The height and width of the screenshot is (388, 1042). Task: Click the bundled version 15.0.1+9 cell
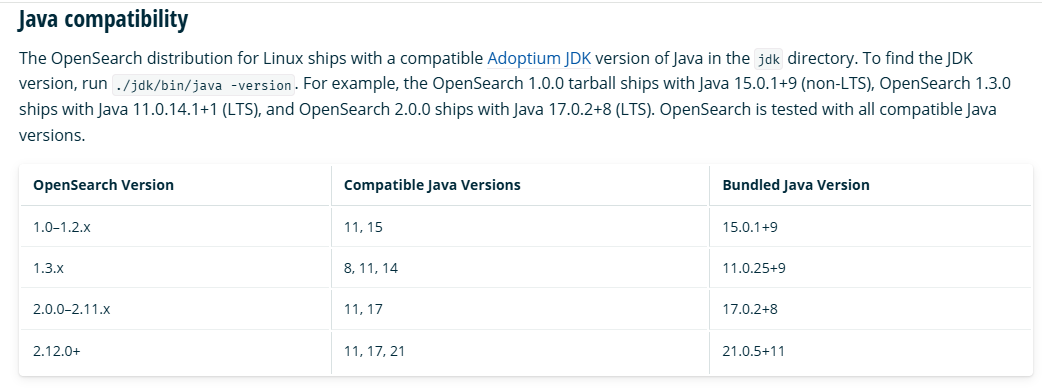point(871,227)
